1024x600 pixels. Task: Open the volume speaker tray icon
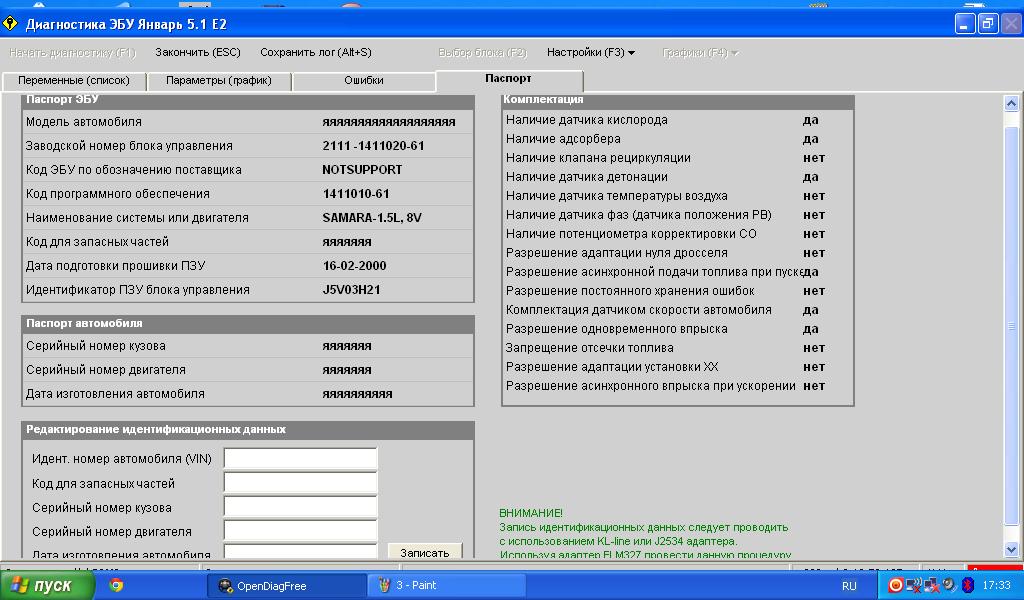pyautogui.click(x=949, y=585)
